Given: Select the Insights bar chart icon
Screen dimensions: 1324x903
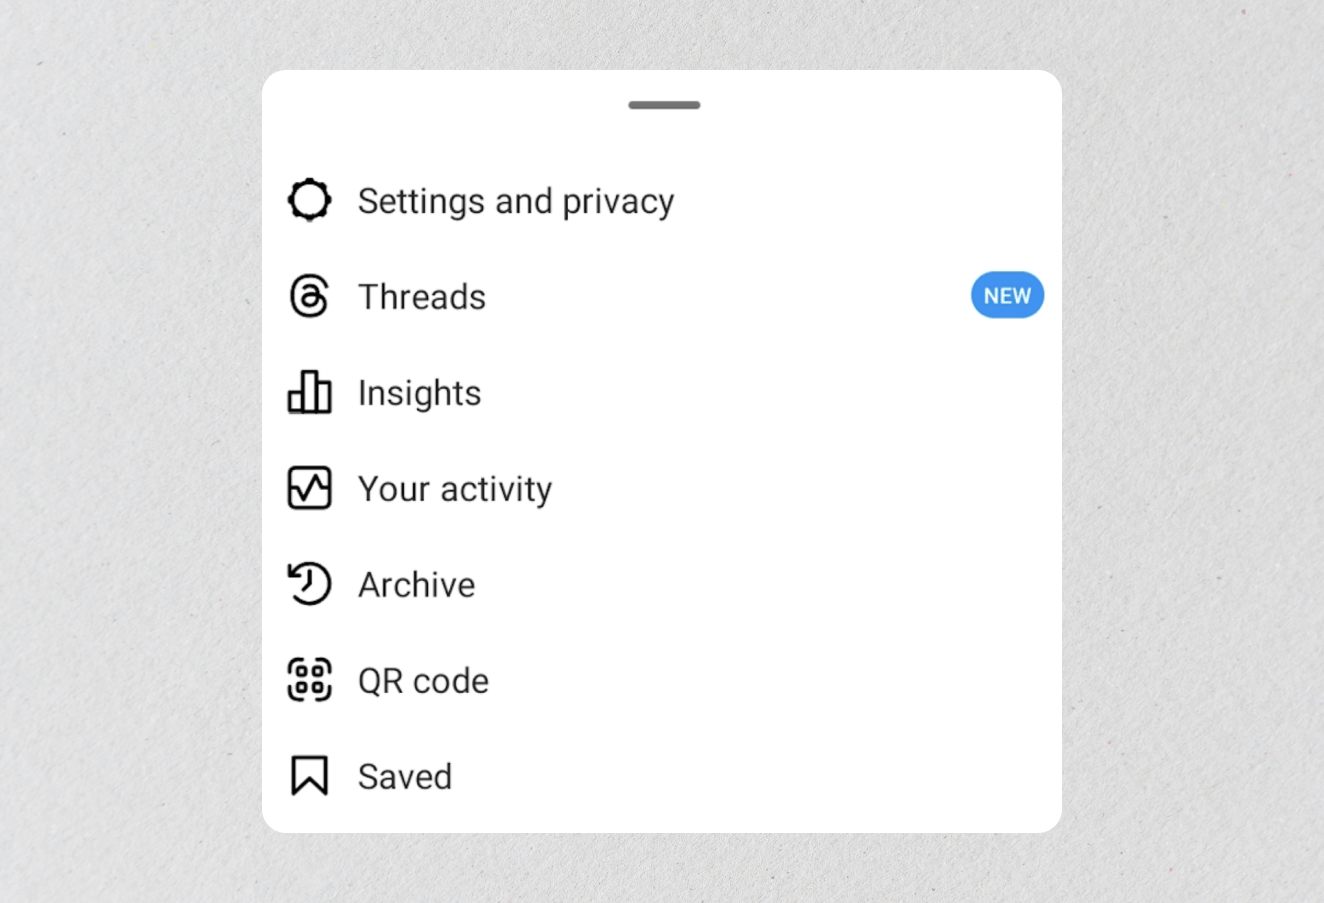Looking at the screenshot, I should point(309,392).
